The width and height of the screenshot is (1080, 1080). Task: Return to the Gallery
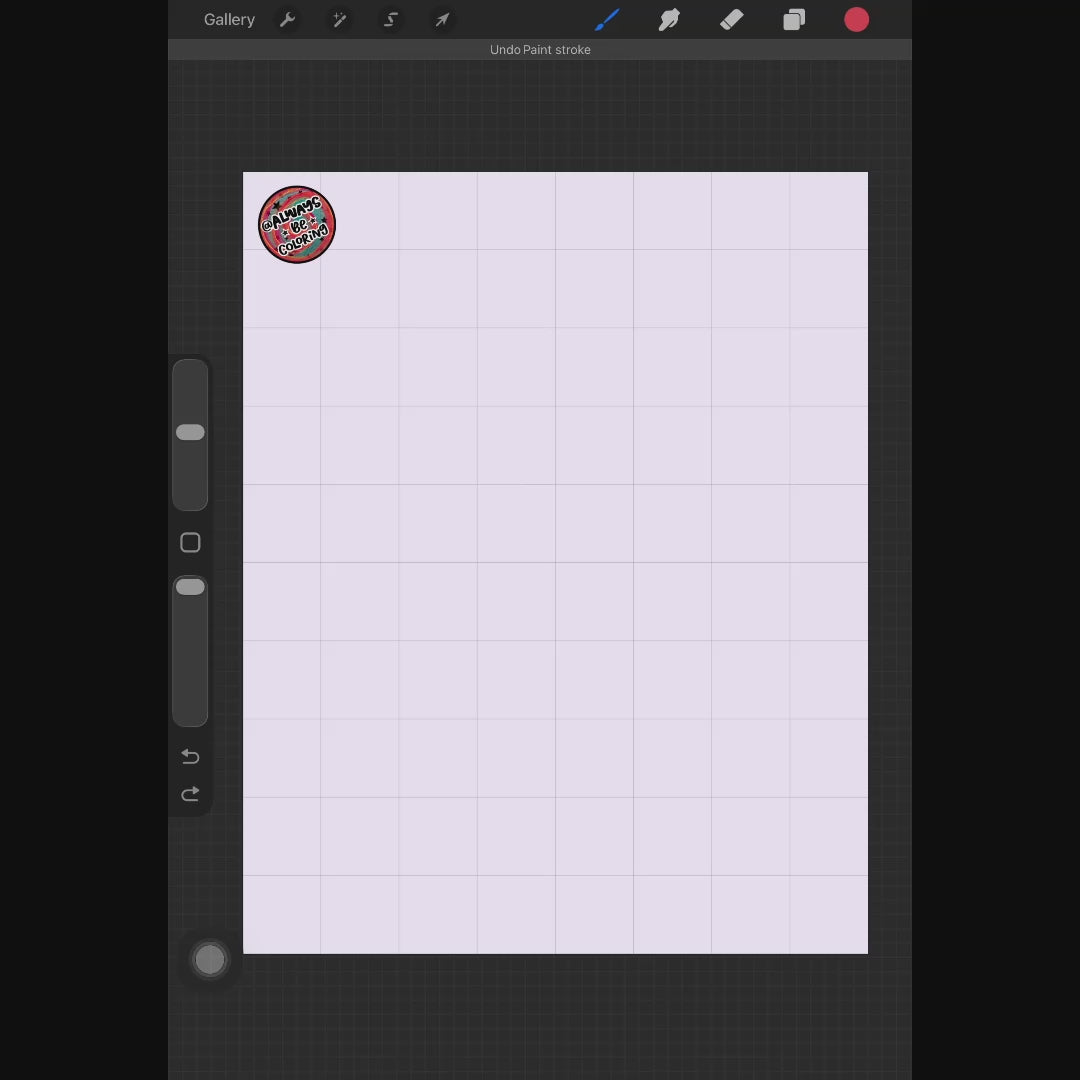click(x=229, y=20)
